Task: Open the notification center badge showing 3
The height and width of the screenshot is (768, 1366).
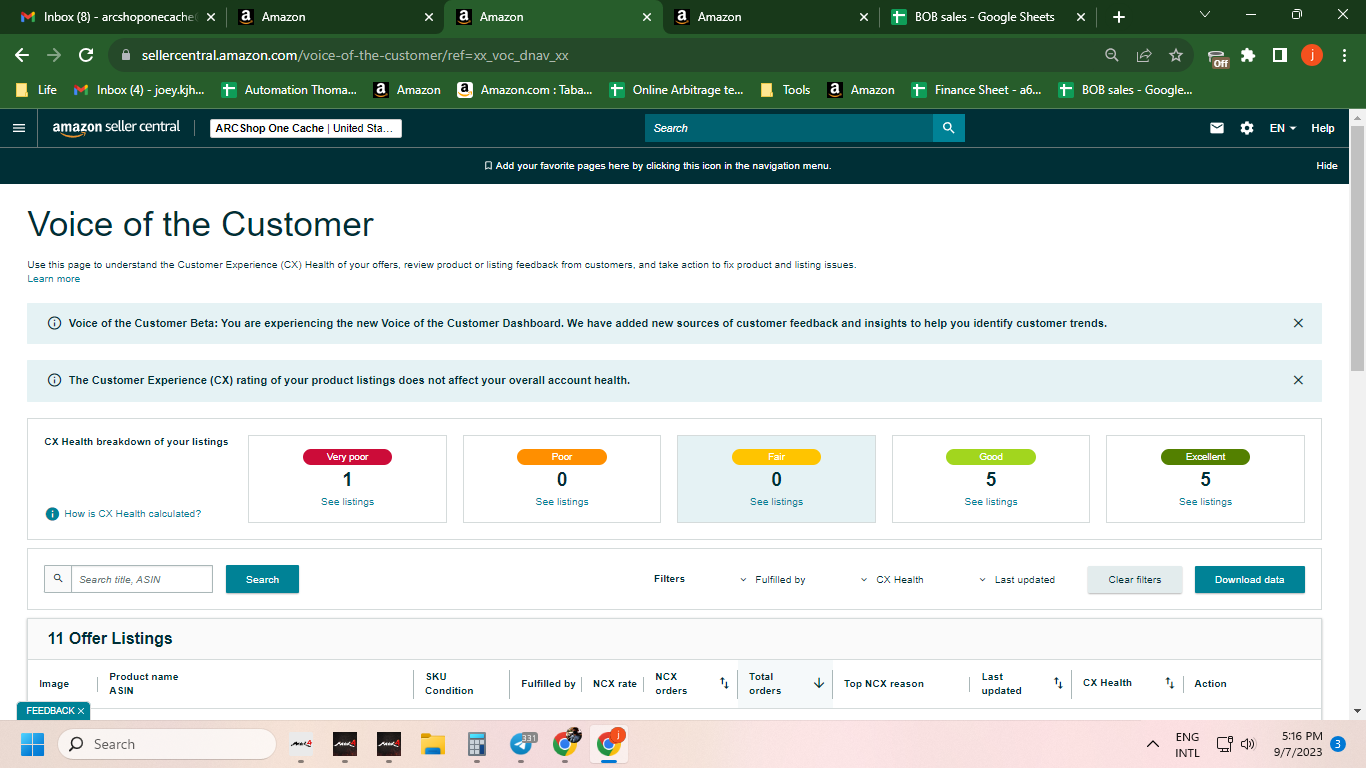Action: pyautogui.click(x=1337, y=744)
